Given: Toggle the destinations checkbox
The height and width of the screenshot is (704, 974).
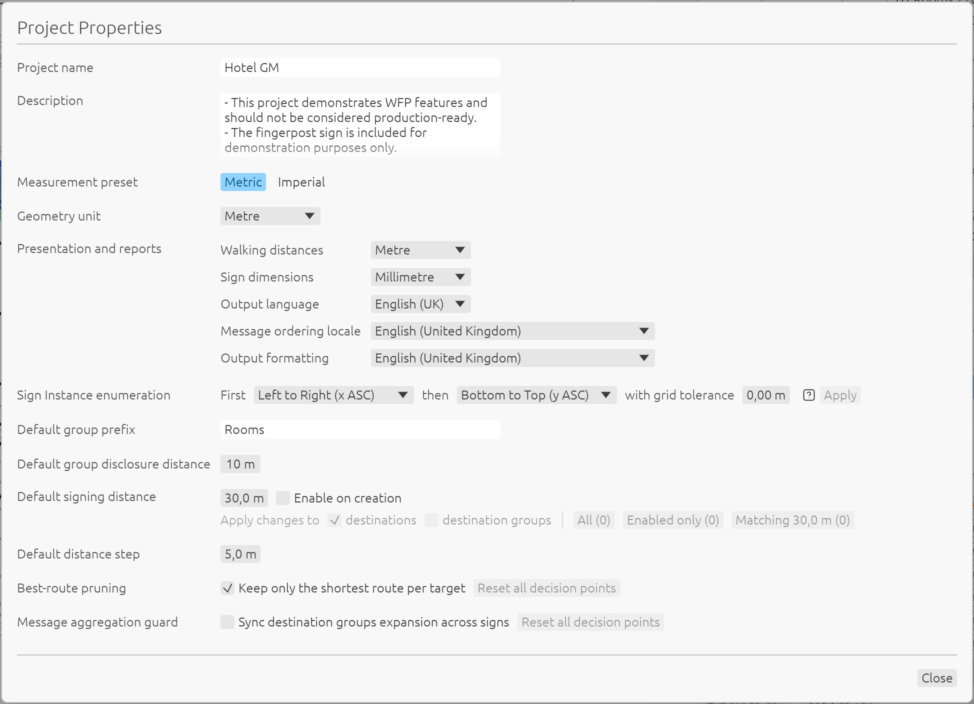Looking at the screenshot, I should click(x=335, y=520).
